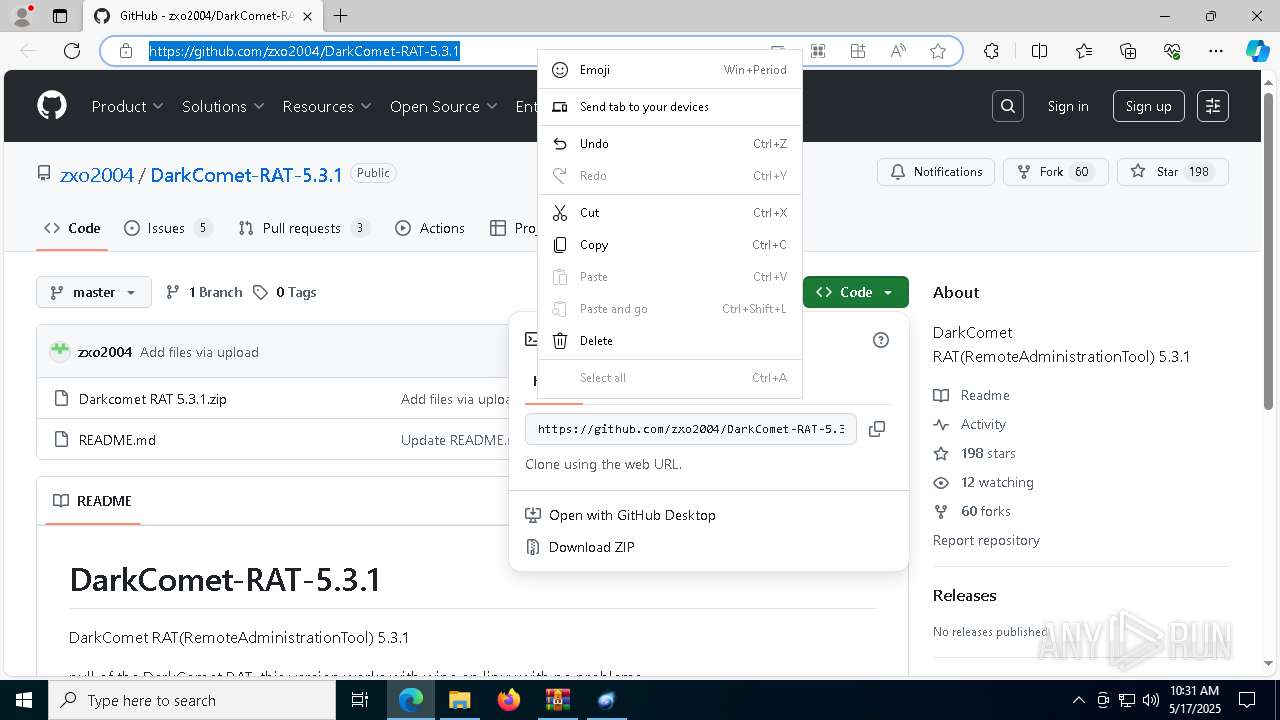Open the Edge Favorites list icon
The image size is (1280, 720).
pos(1084,51)
